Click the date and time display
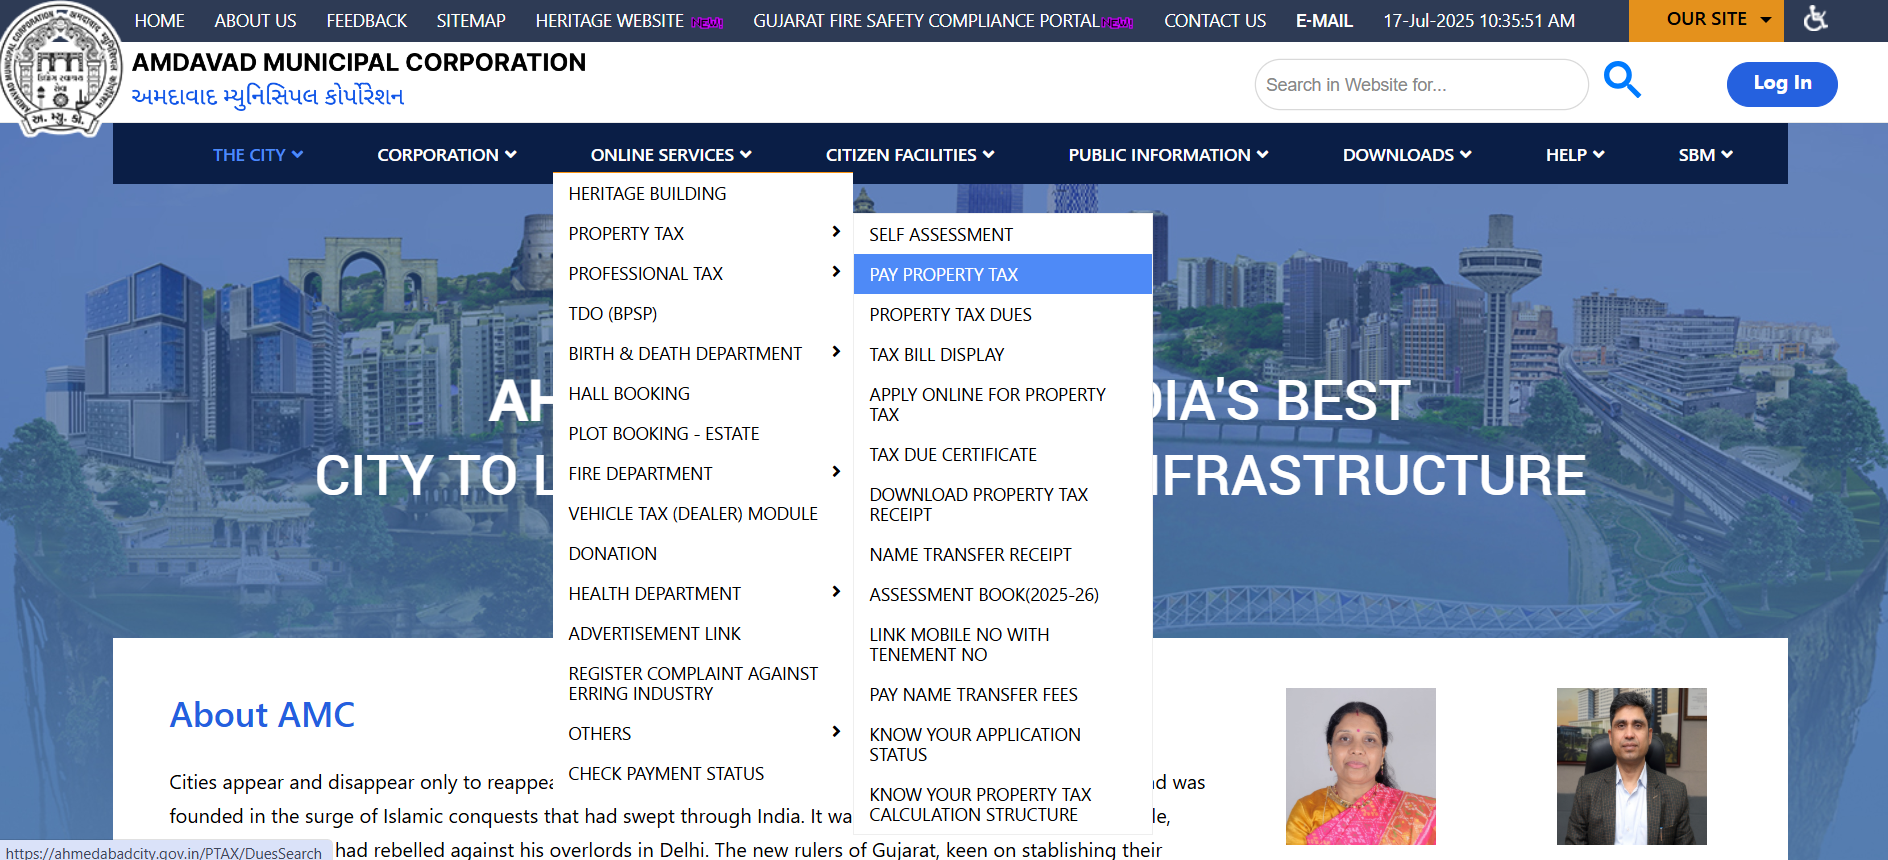Screen dimensions: 1888x860 point(1479,21)
